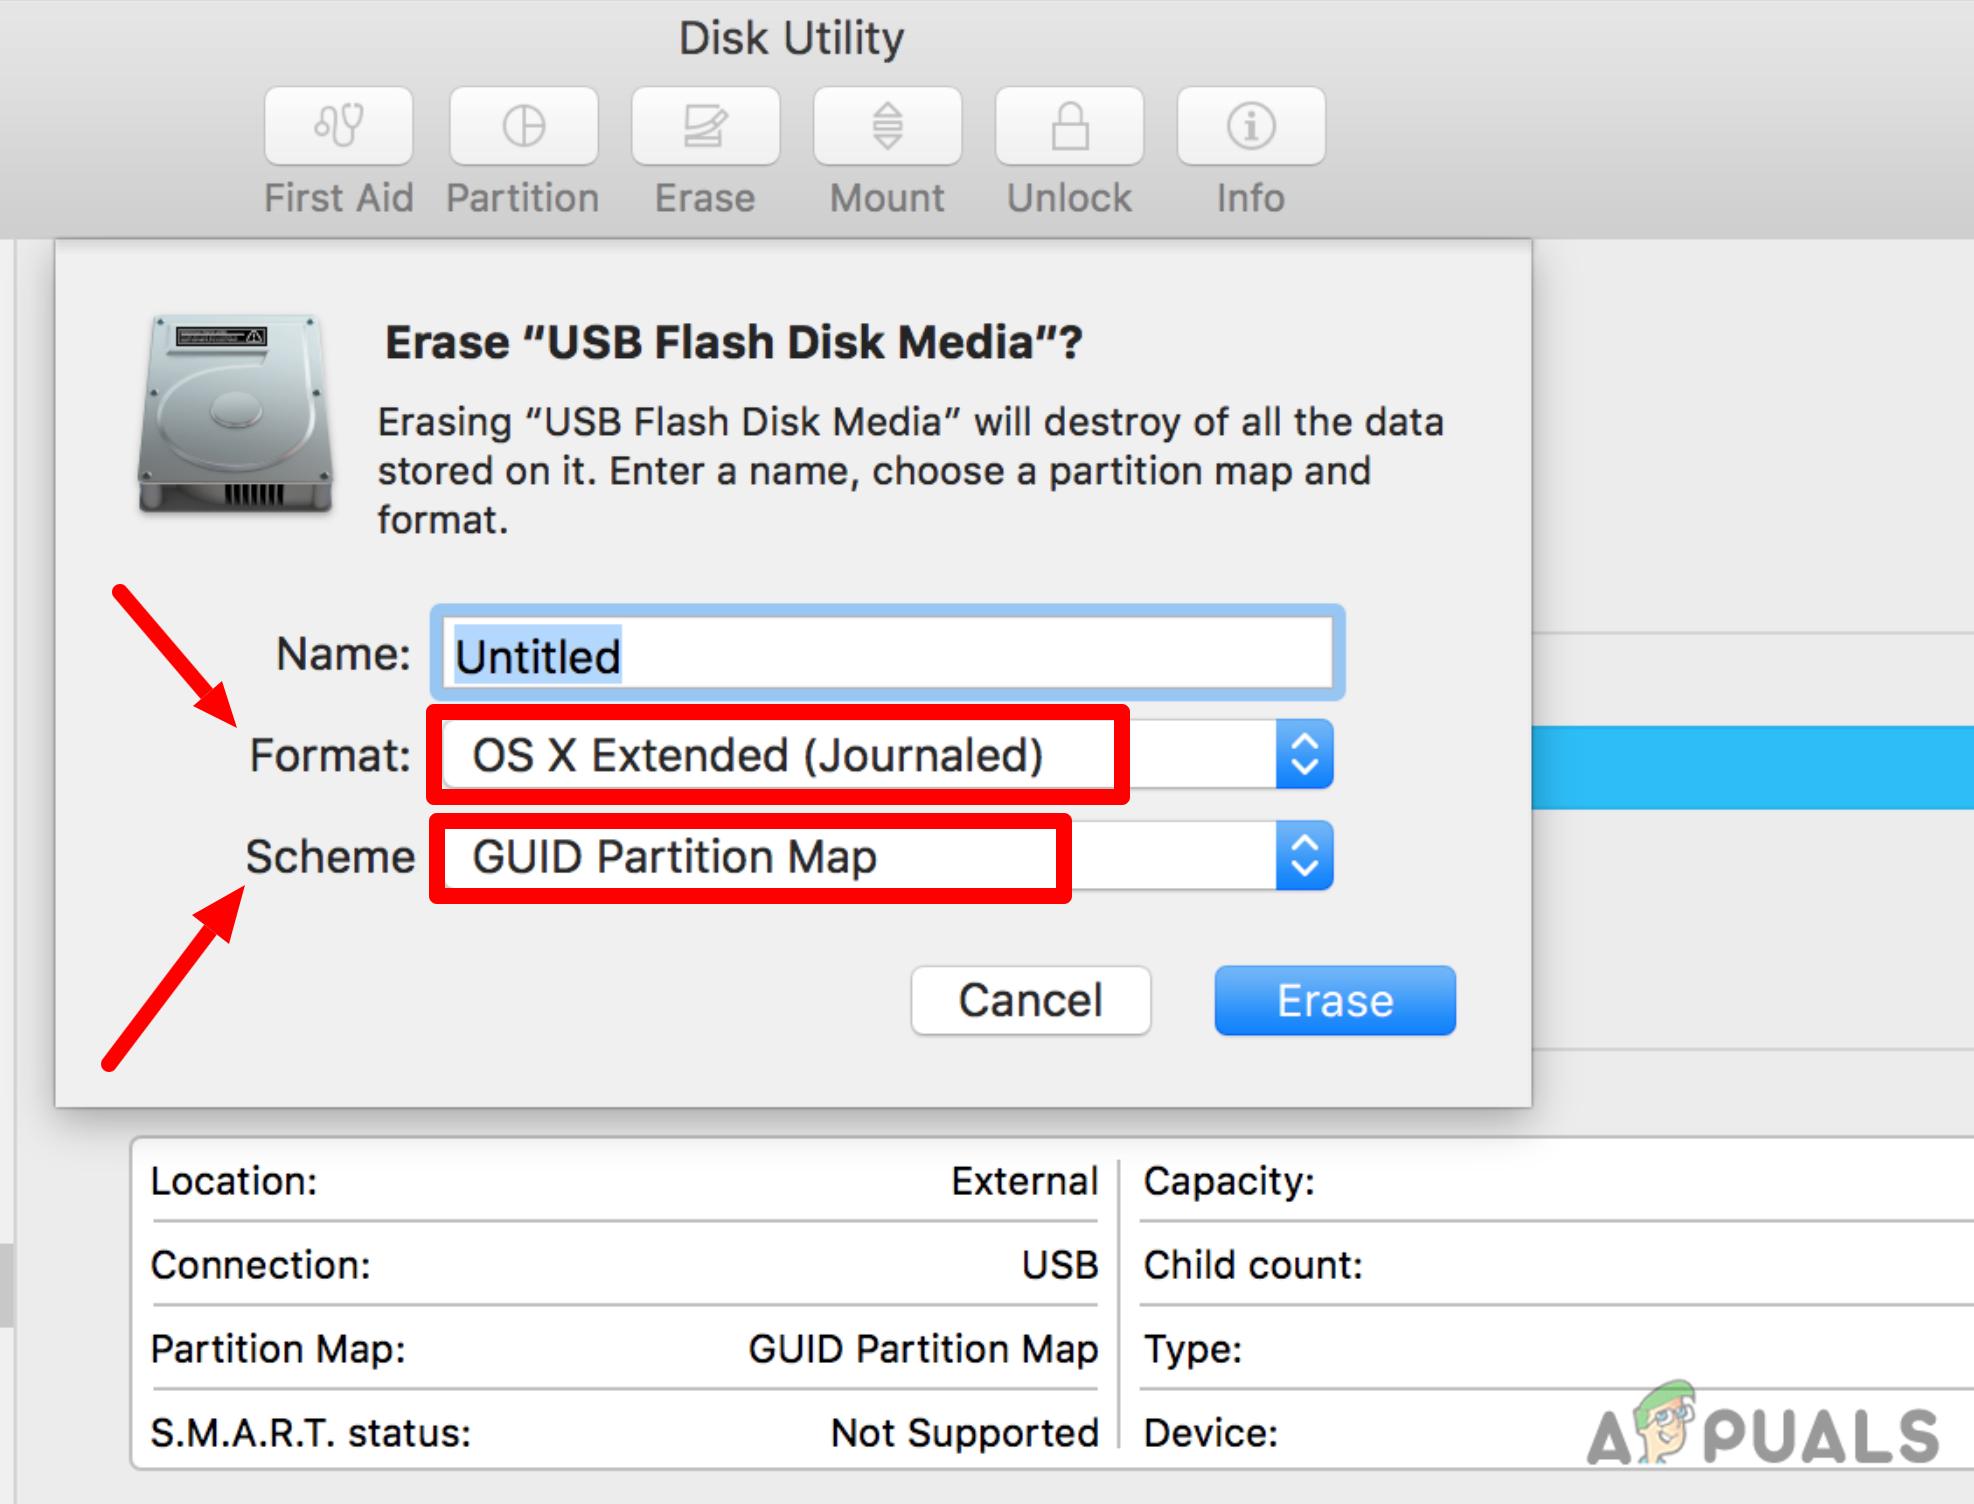
Task: Select the Erase toolbar icon
Action: tap(705, 126)
